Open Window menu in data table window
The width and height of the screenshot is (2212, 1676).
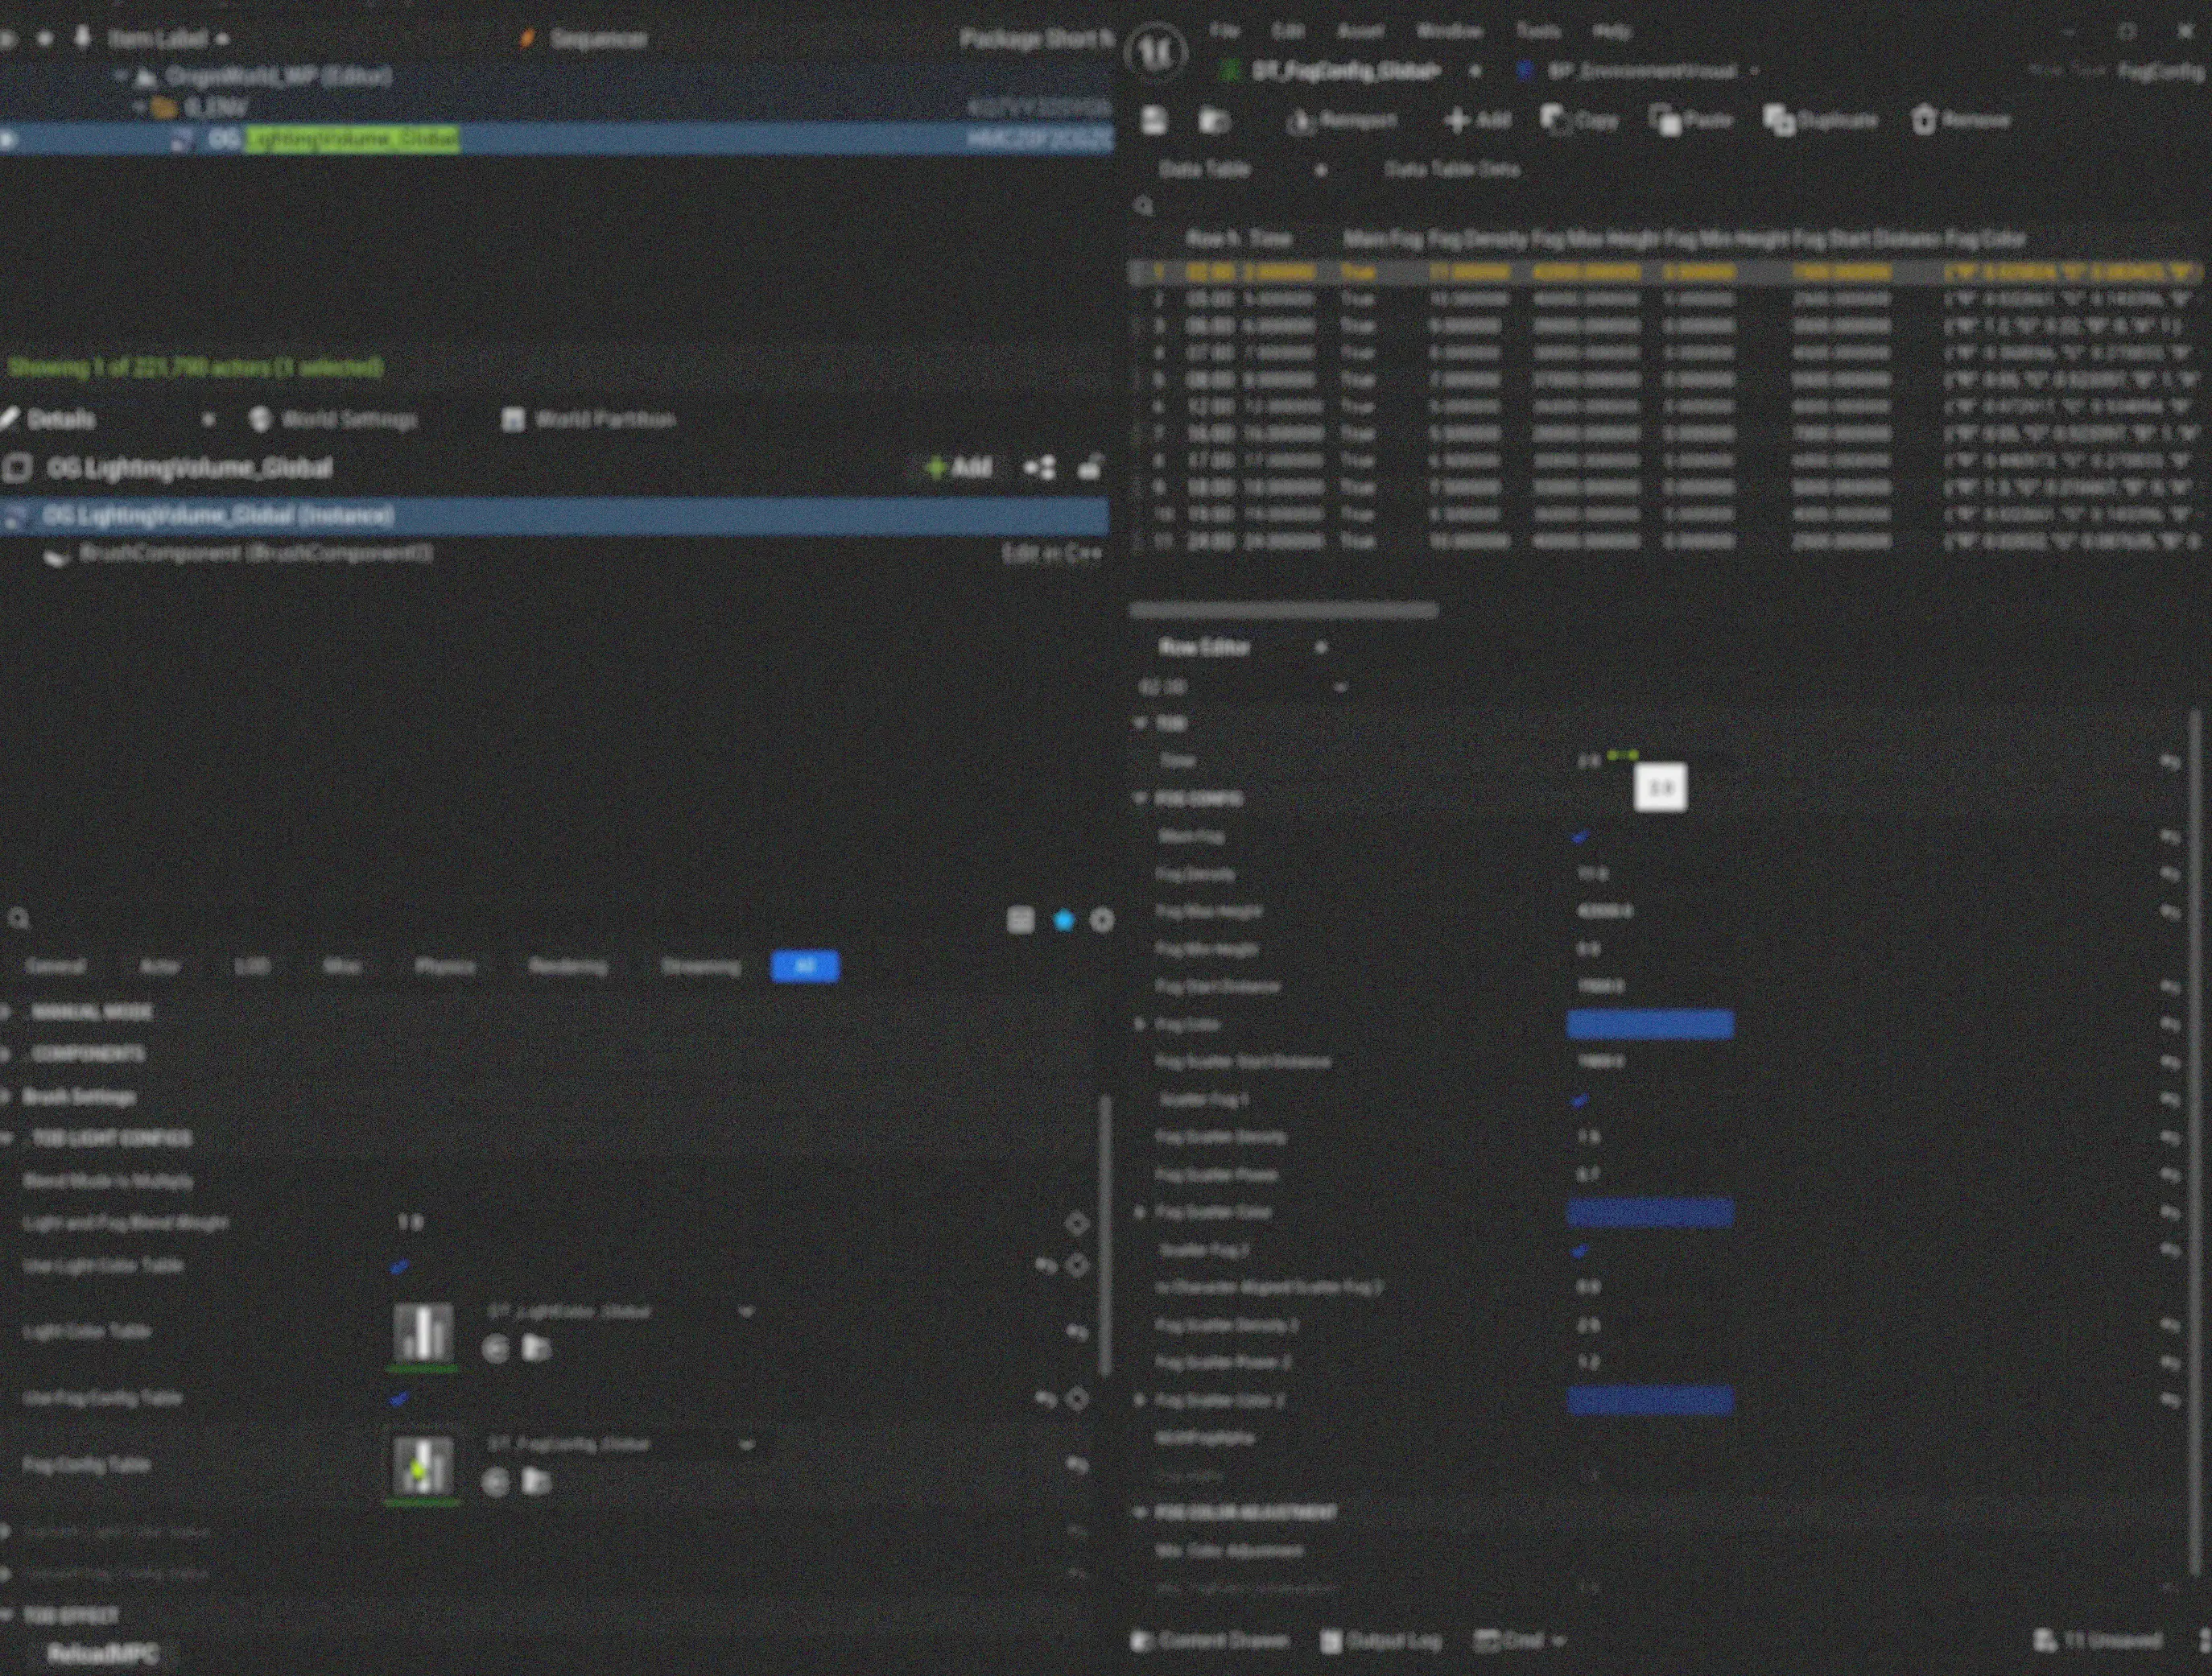(x=1449, y=32)
